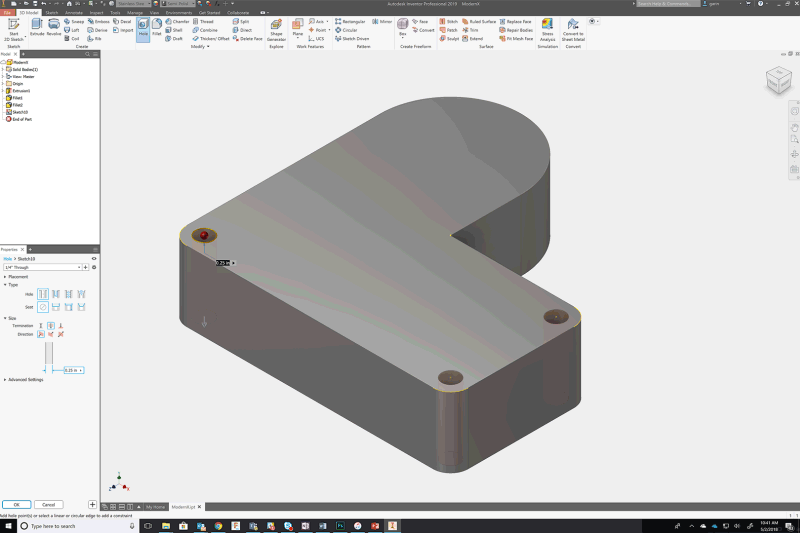Open the File menu

click(x=7, y=13)
